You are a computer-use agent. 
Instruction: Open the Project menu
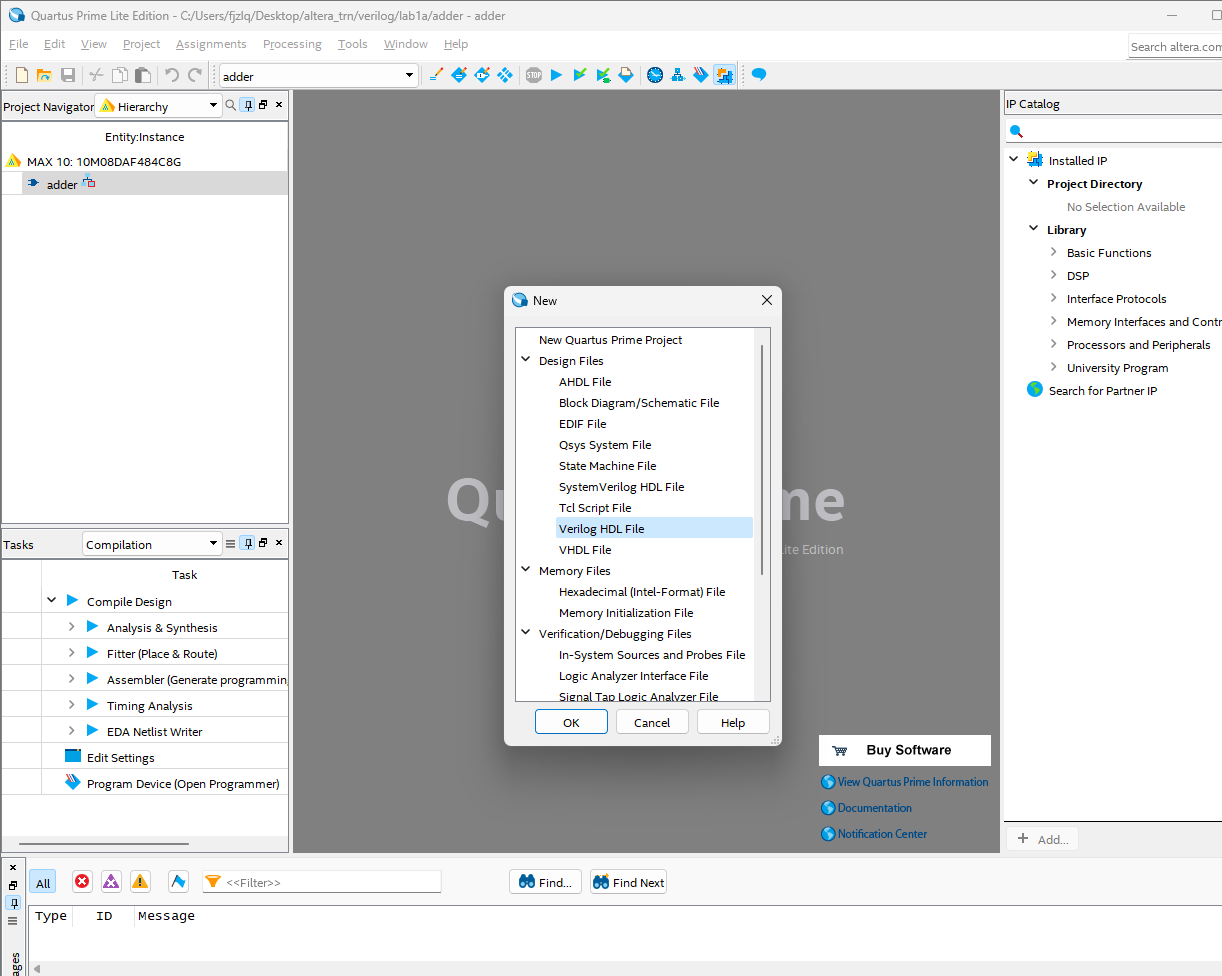tap(141, 44)
